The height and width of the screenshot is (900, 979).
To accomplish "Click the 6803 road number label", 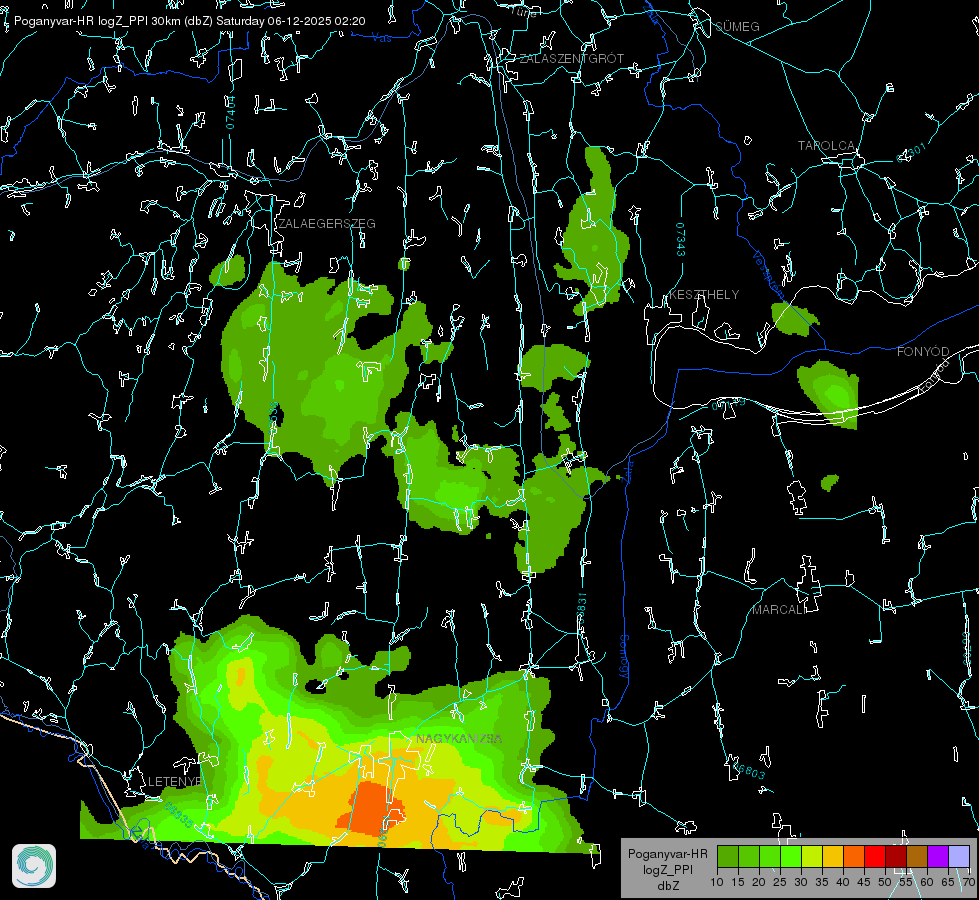I will click(x=749, y=771).
